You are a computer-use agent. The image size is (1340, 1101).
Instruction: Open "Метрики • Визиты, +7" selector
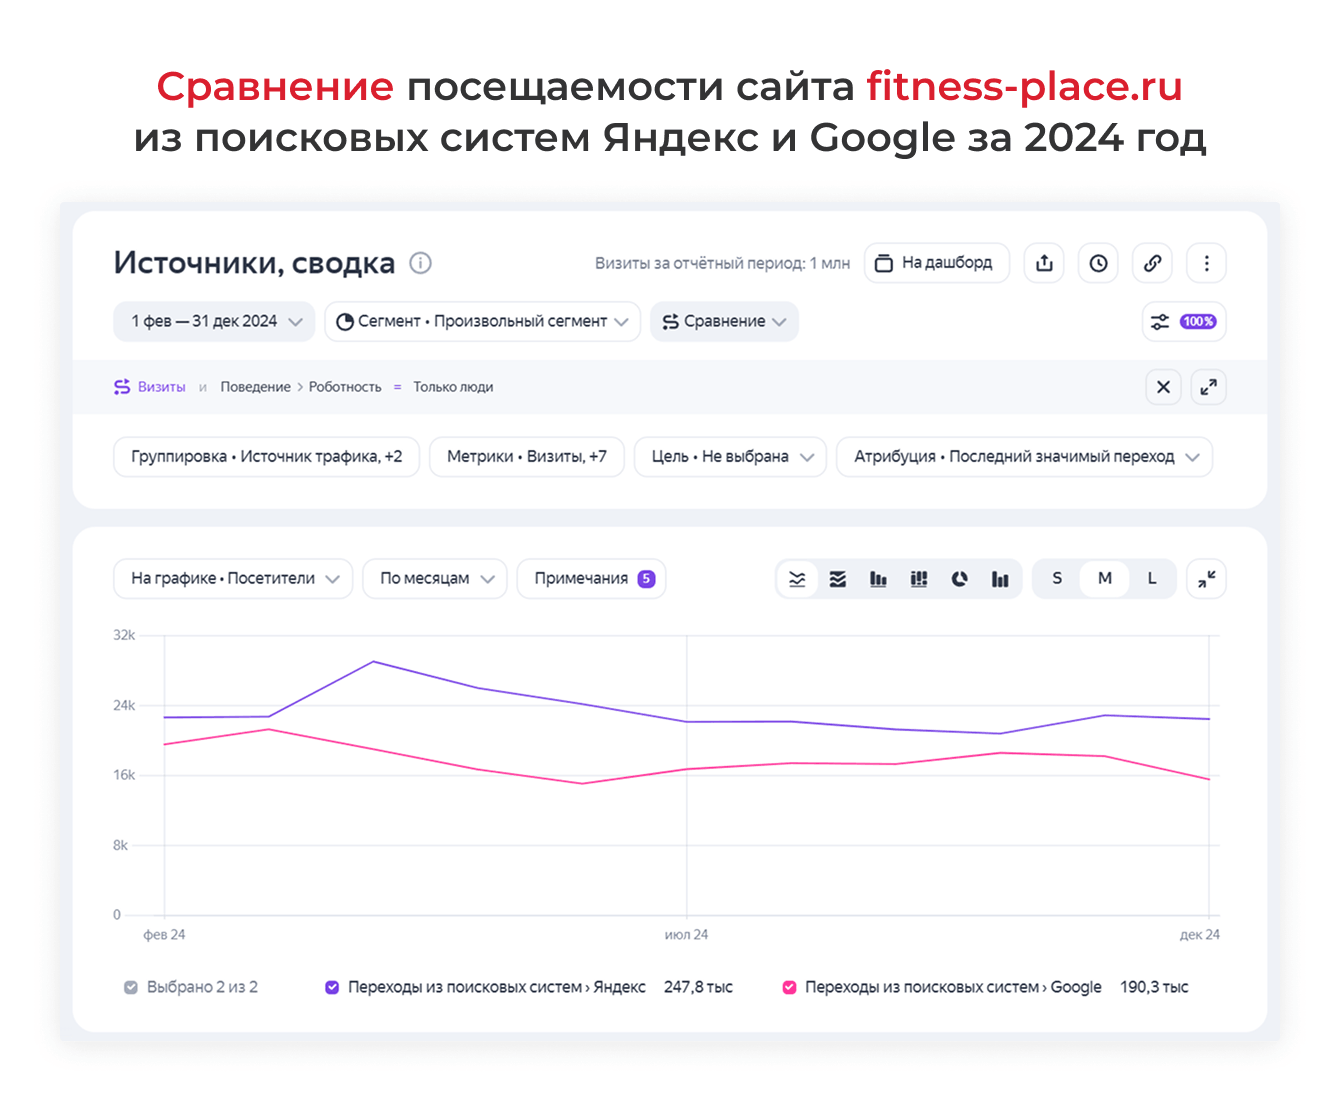click(x=527, y=457)
